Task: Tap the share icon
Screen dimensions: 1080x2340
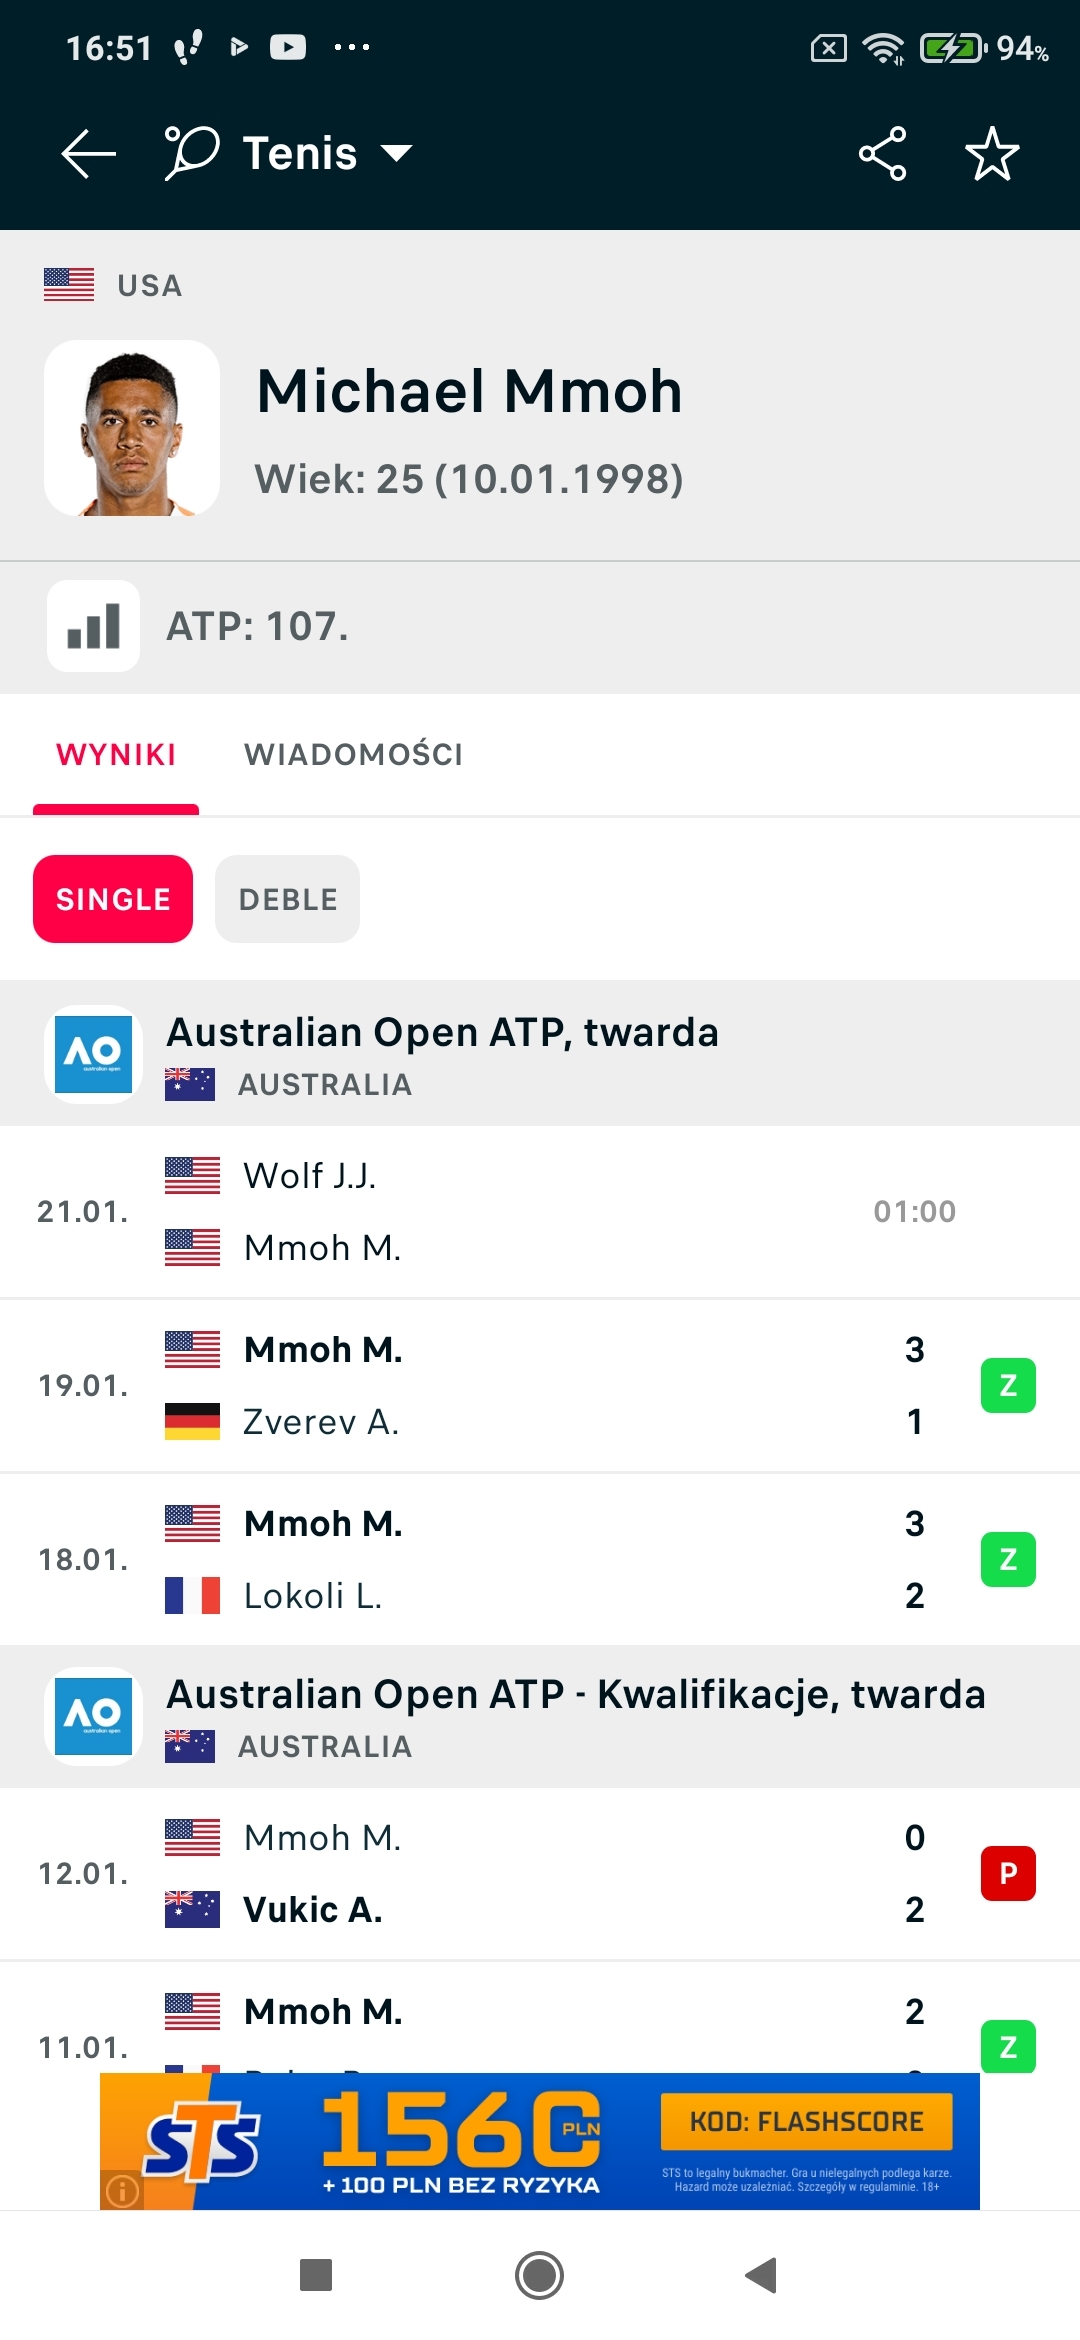Action: (x=882, y=154)
